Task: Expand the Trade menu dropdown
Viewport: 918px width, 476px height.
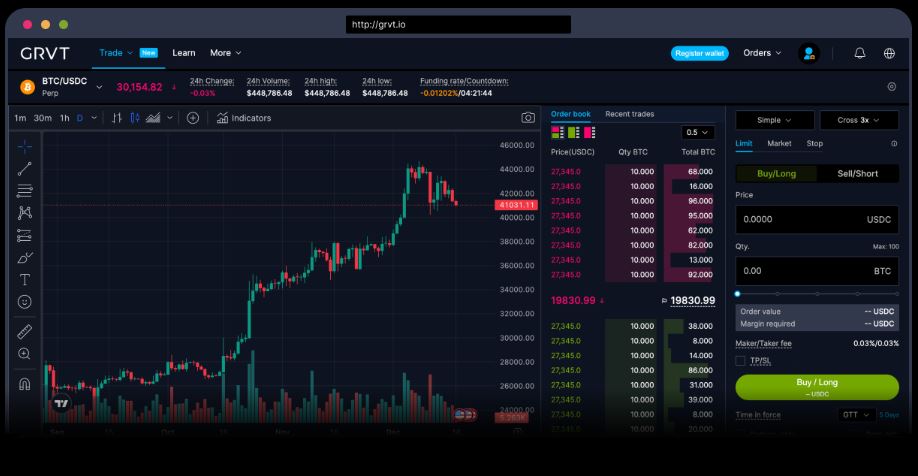Action: pyautogui.click(x=116, y=53)
